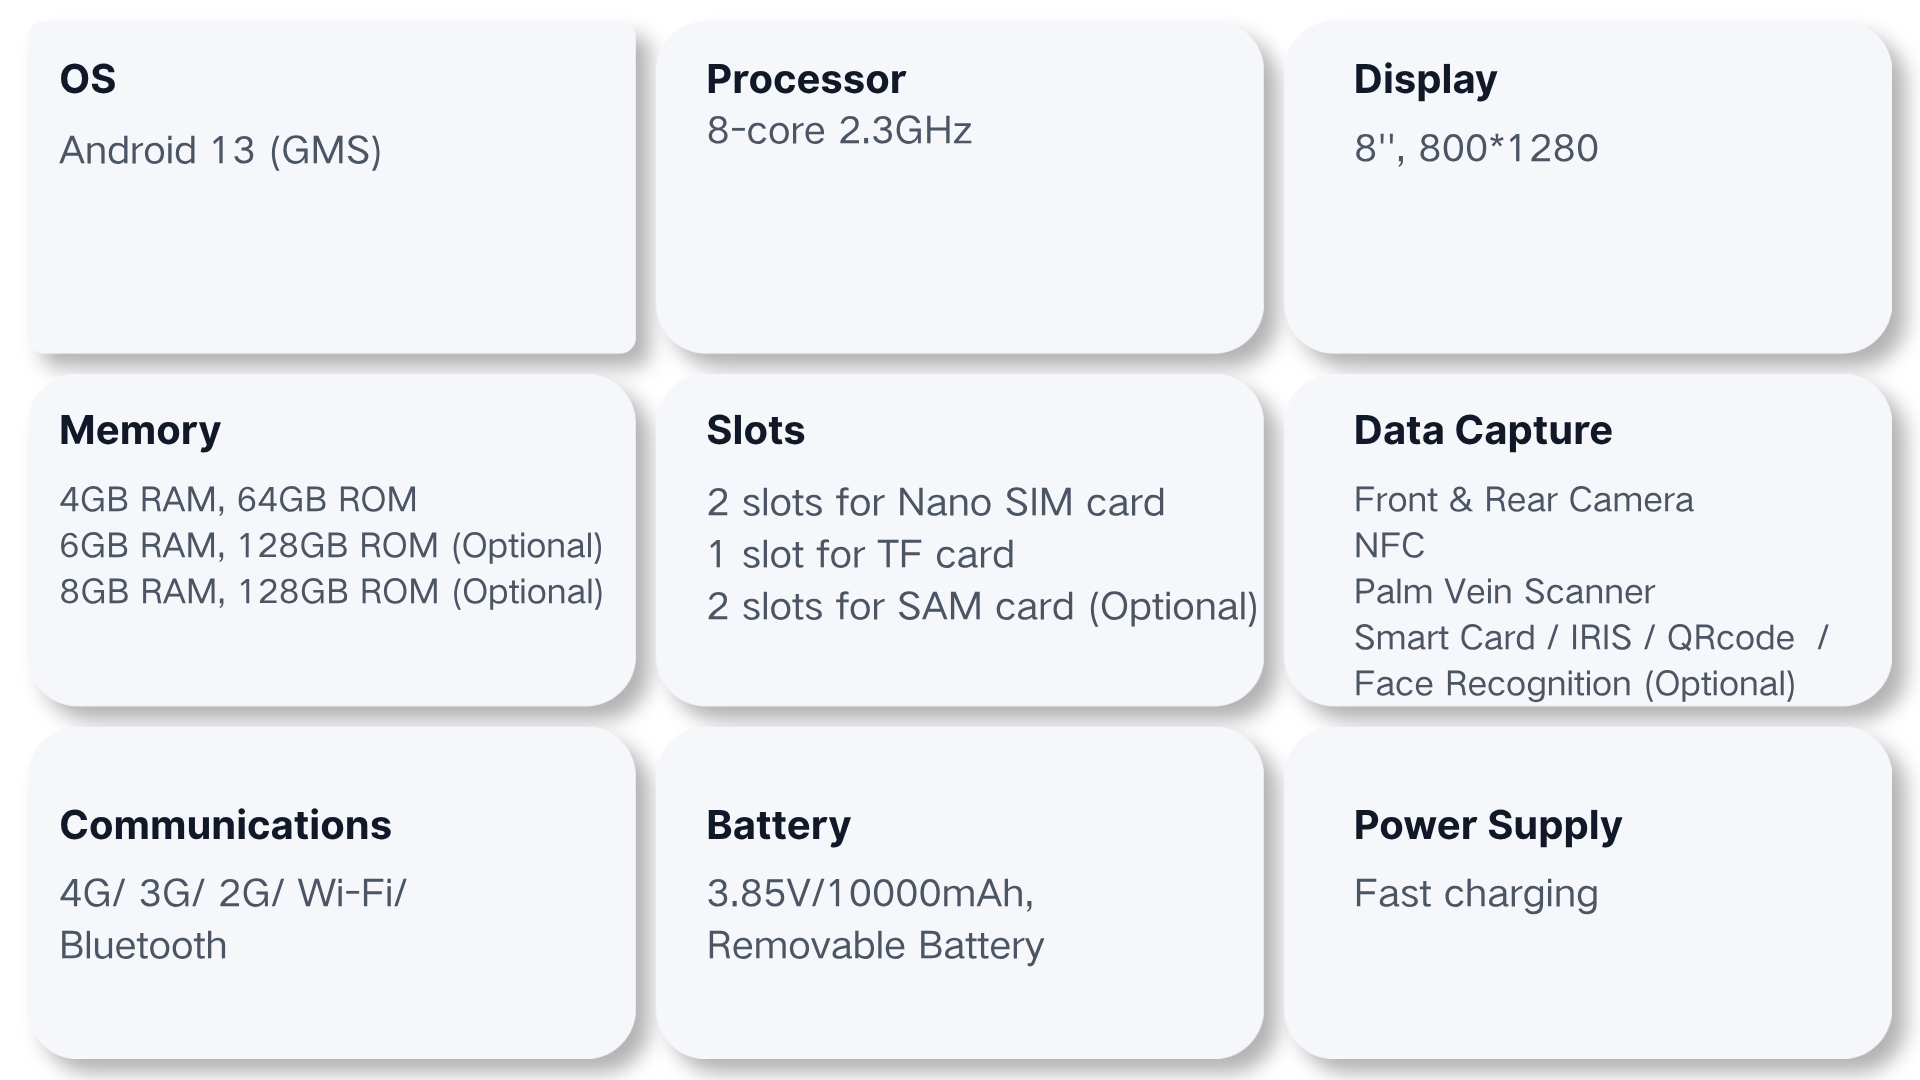1920x1080 pixels.
Task: Select the Palm Vein Scanner text
Action: click(1504, 591)
